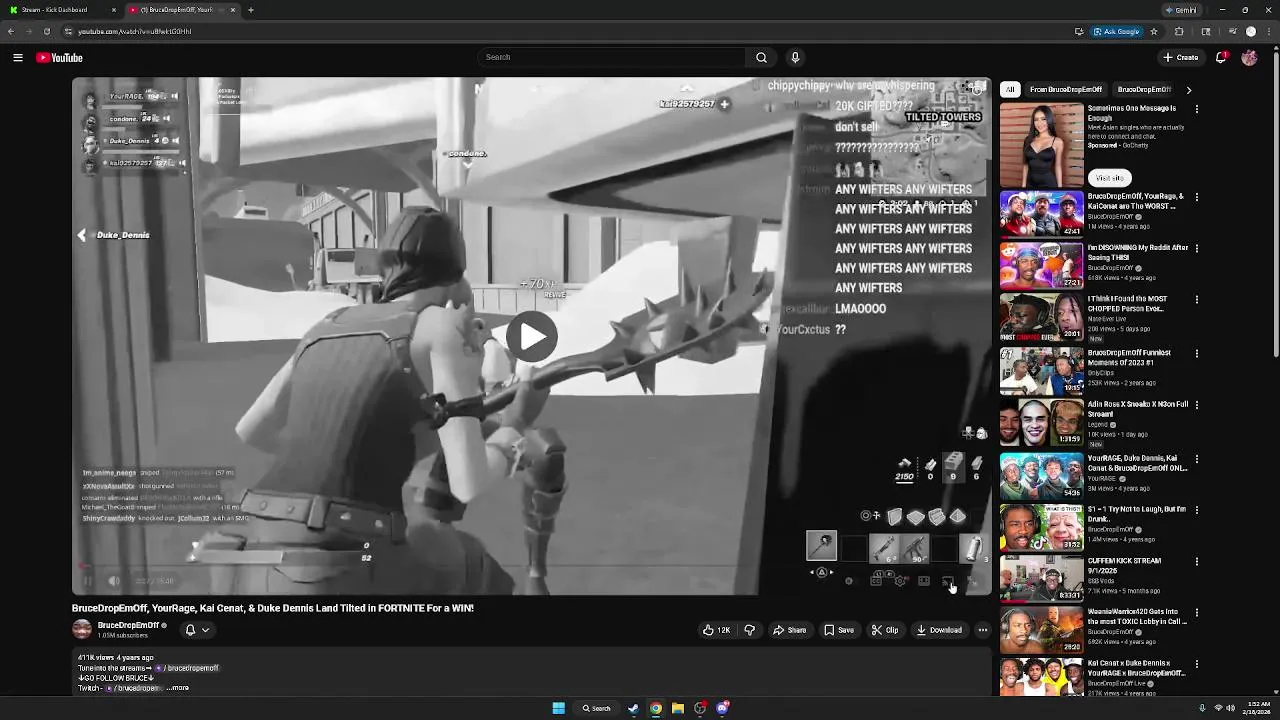This screenshot has width=1280, height=720.
Task: Open Gemini button in browser title bar
Action: (1181, 10)
